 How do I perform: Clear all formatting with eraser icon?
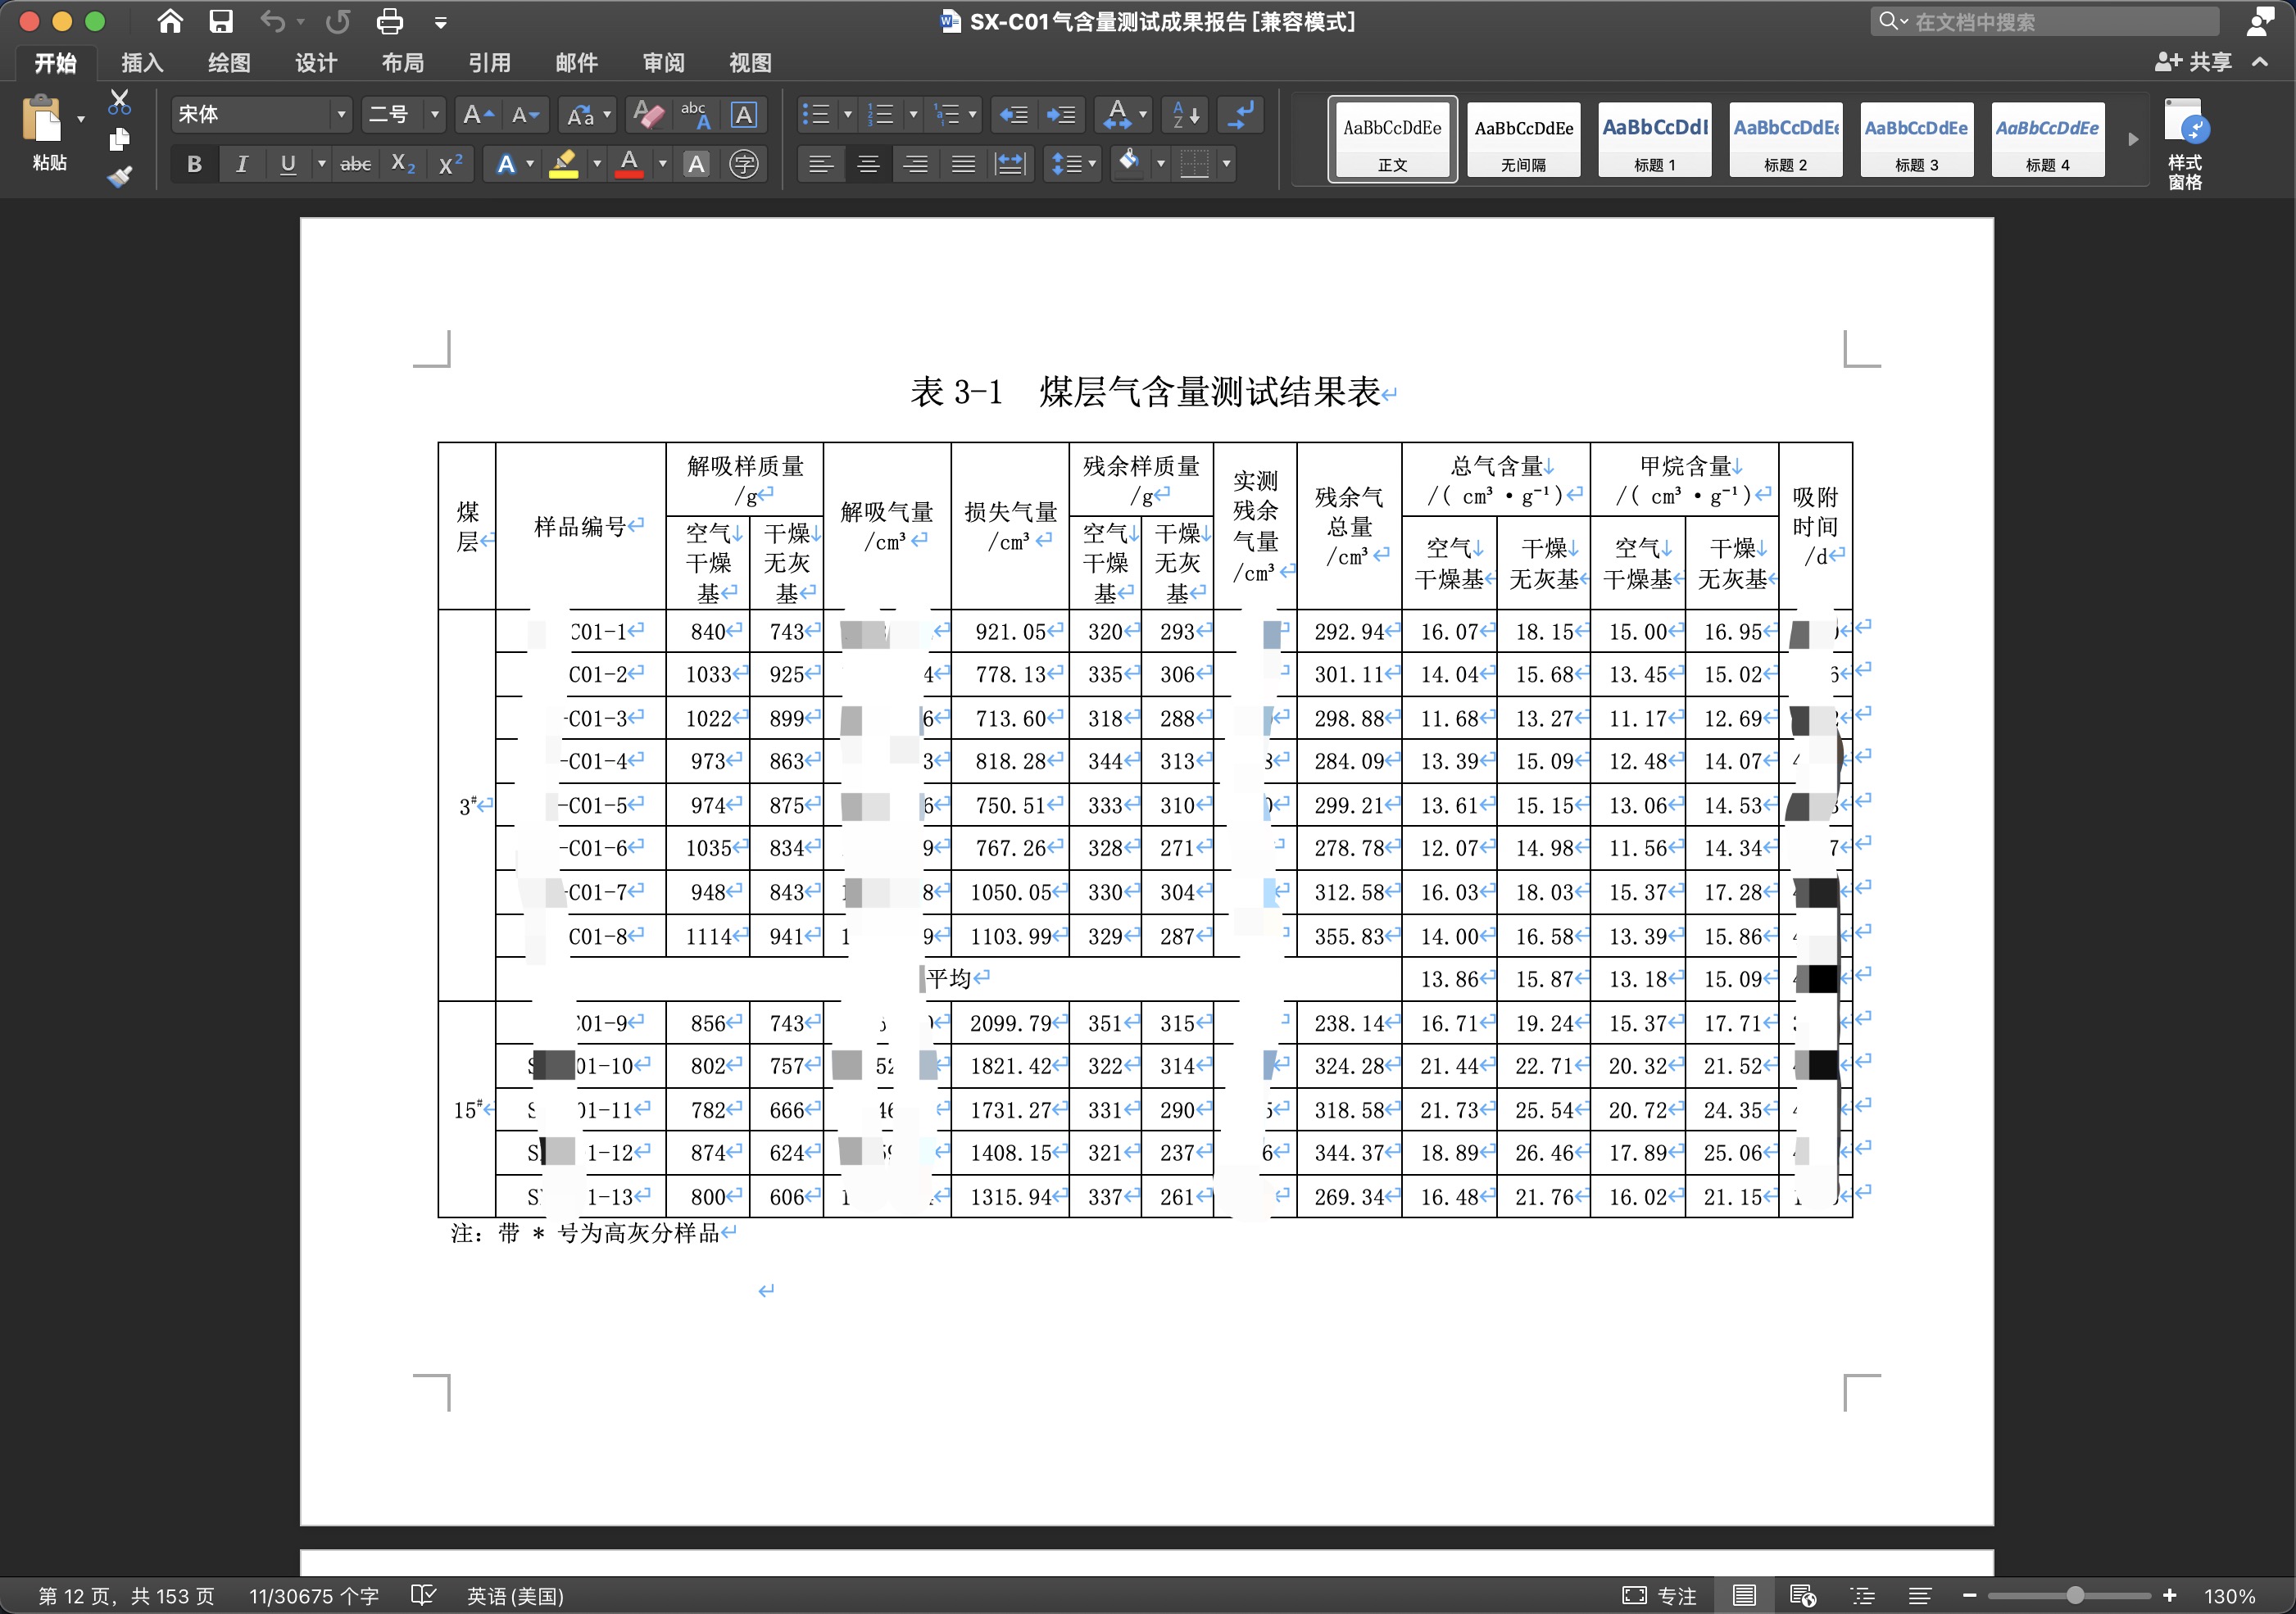[x=648, y=115]
